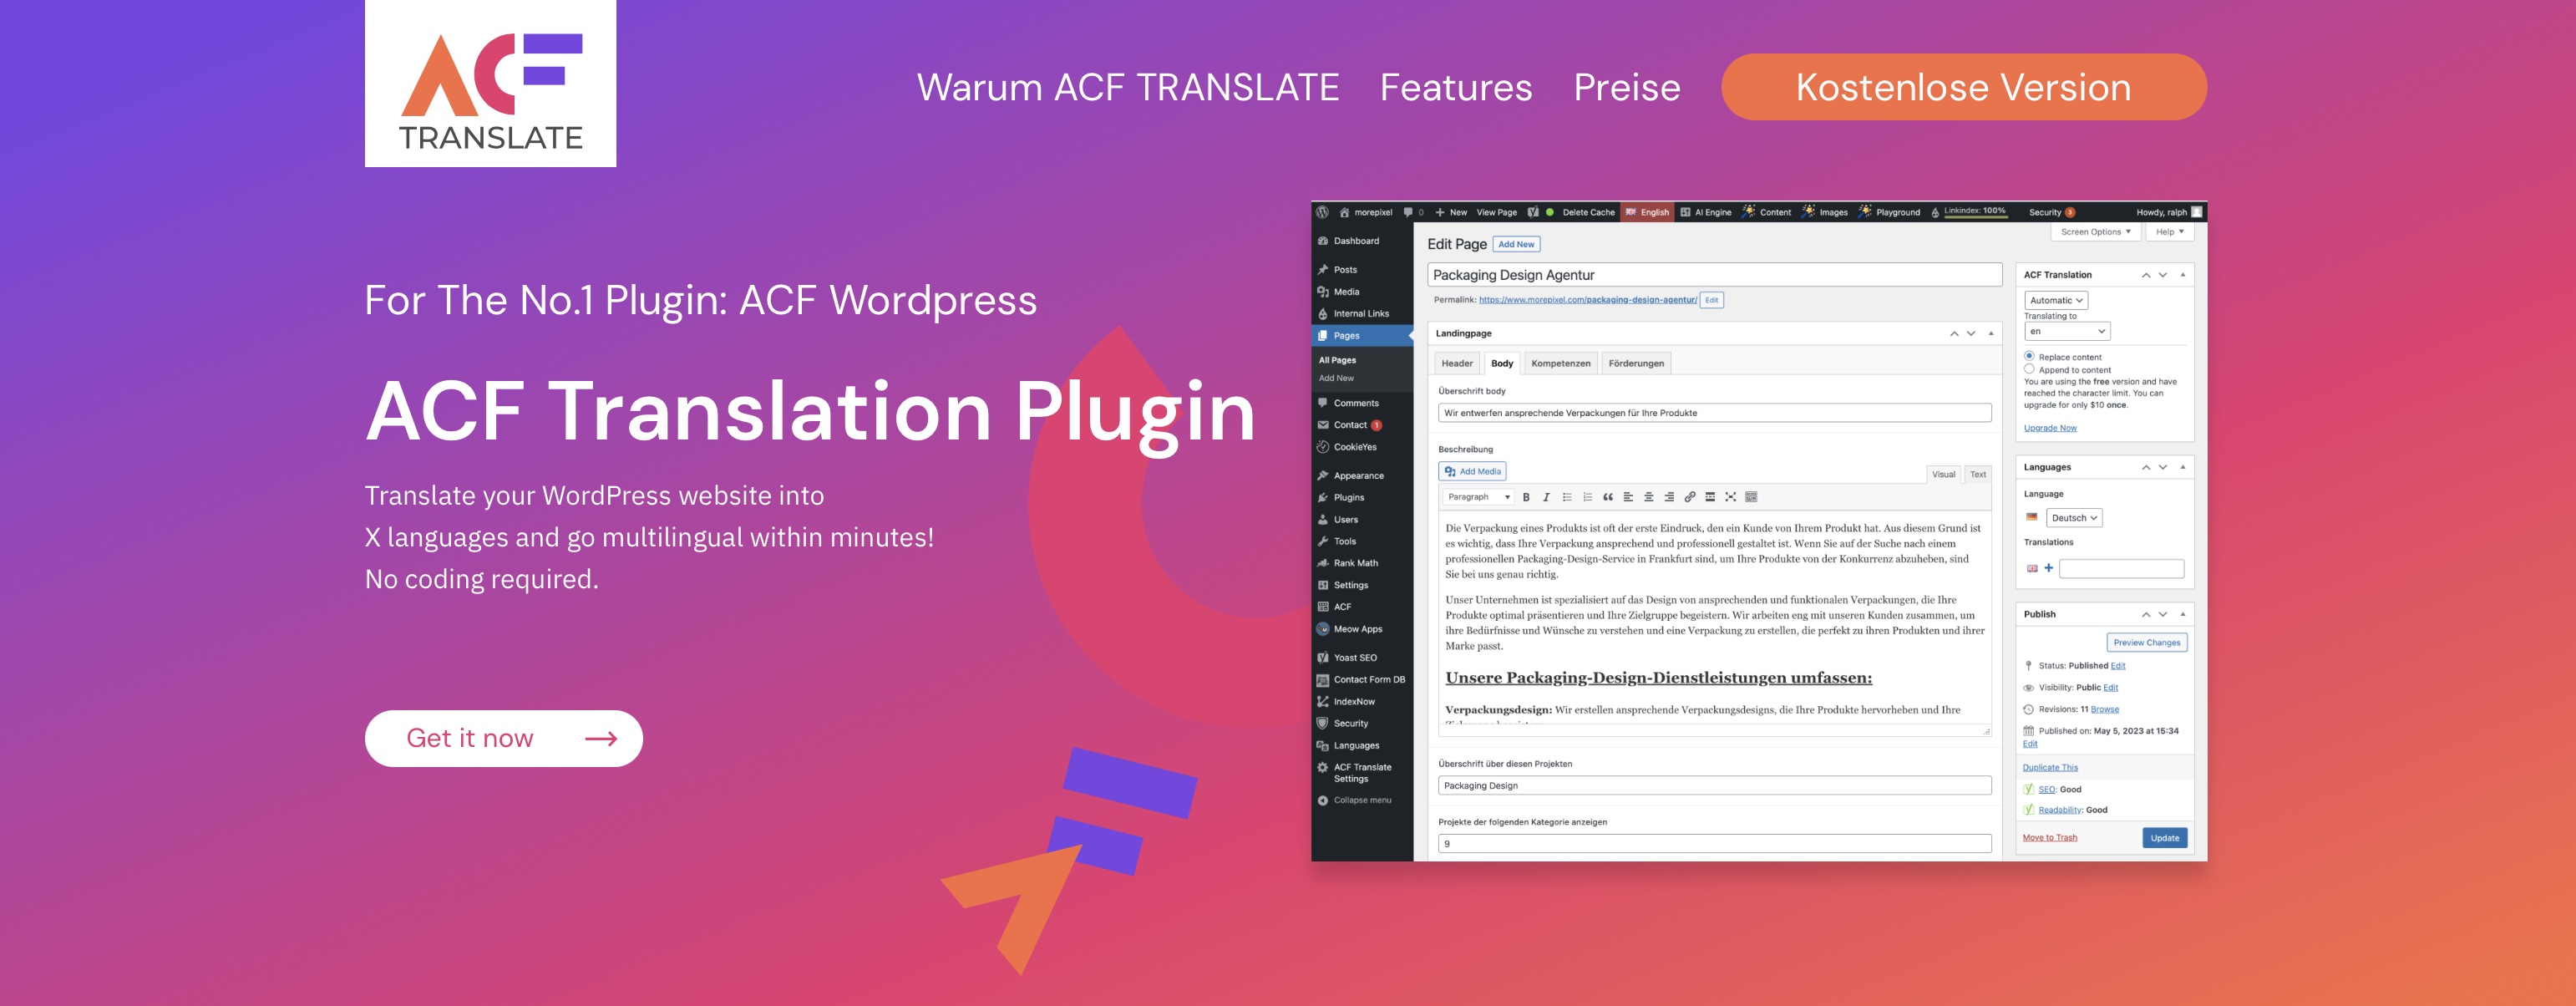The image size is (2576, 1006).
Task: Click the Move to Trash link
Action: tap(2049, 838)
